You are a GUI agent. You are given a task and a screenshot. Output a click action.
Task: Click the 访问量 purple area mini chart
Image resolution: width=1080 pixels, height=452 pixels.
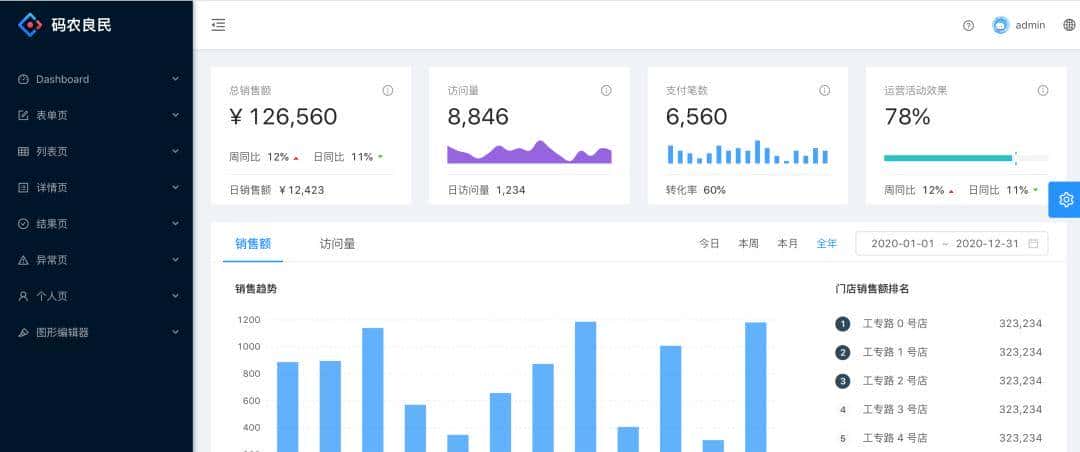click(529, 152)
